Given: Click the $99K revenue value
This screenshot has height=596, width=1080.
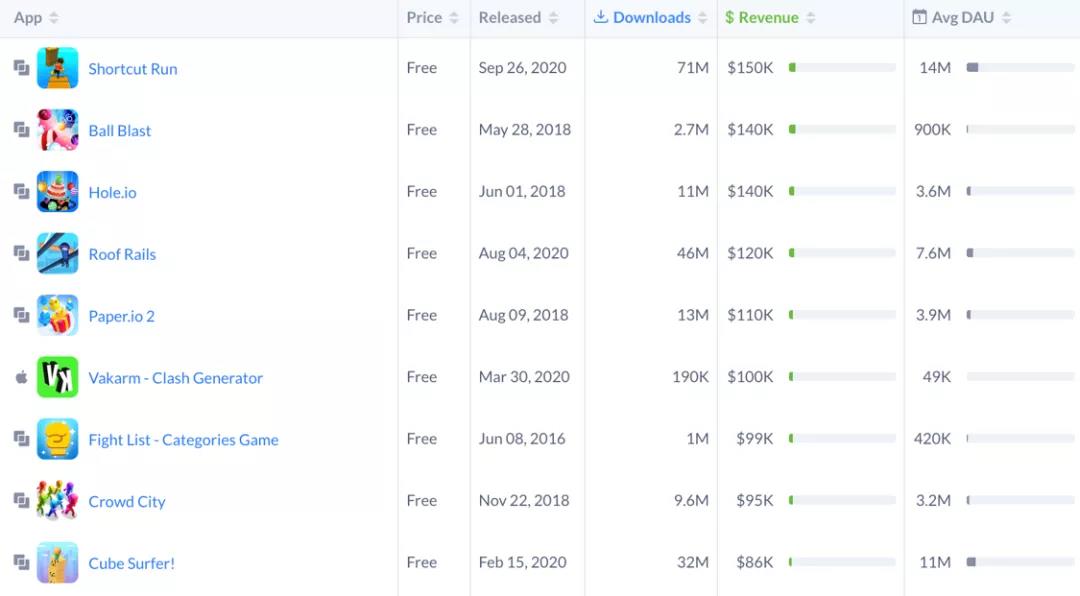Looking at the screenshot, I should (755, 438).
